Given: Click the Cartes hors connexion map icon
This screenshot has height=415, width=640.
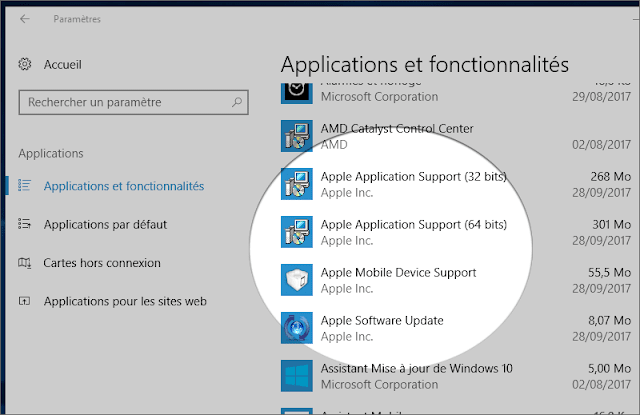Looking at the screenshot, I should (x=24, y=262).
